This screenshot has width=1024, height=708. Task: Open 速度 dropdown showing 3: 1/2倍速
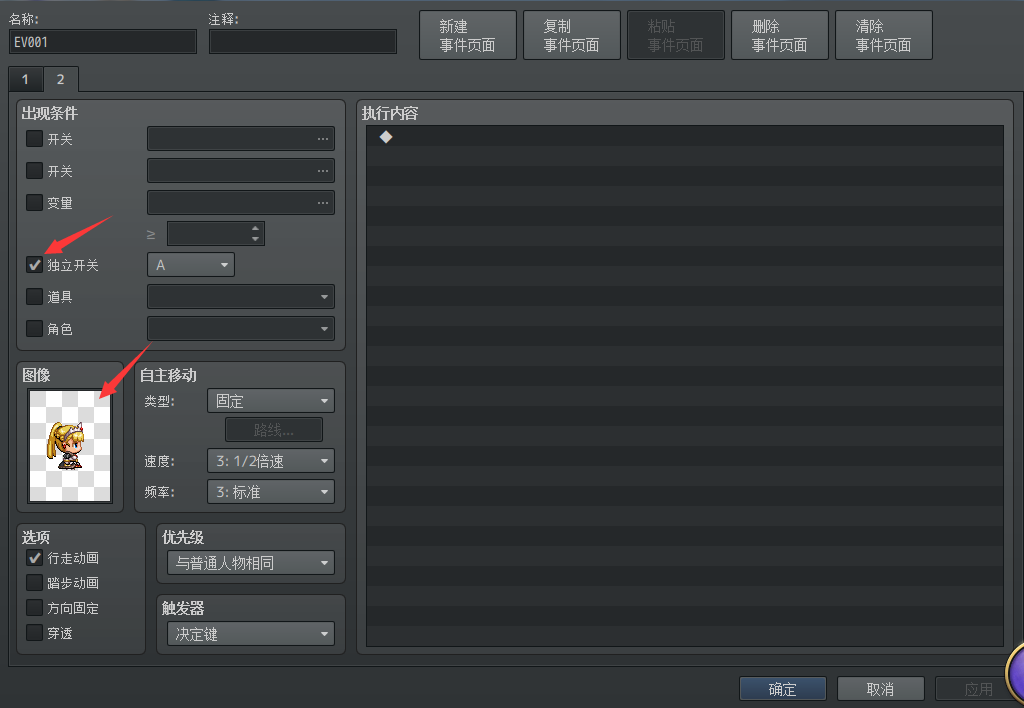271,461
